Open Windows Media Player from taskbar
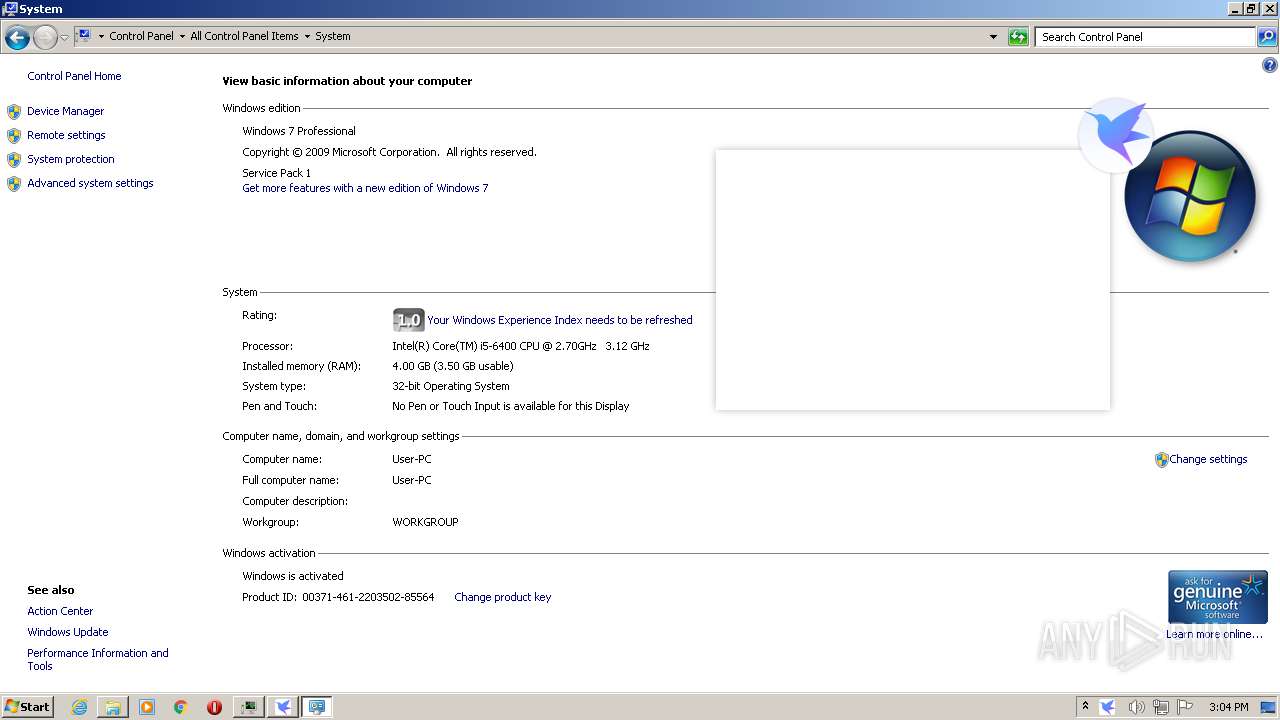The height and width of the screenshot is (720, 1280). coord(147,707)
